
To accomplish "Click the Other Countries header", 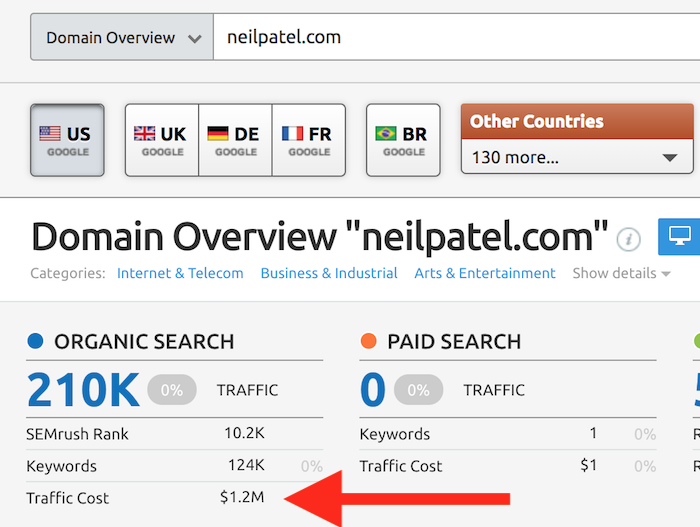I will pyautogui.click(x=577, y=121).
